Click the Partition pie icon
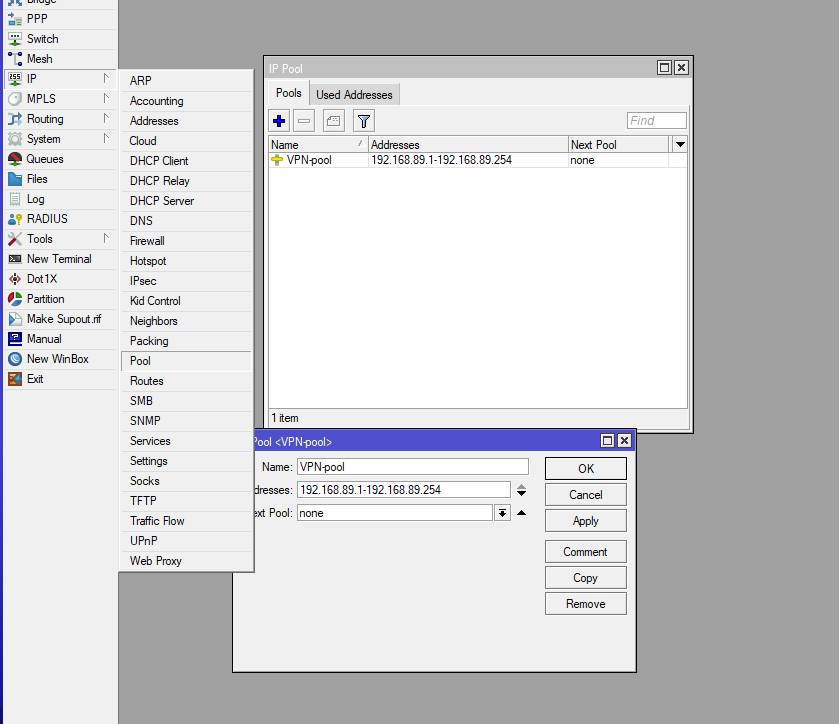839x724 pixels. click(15, 299)
